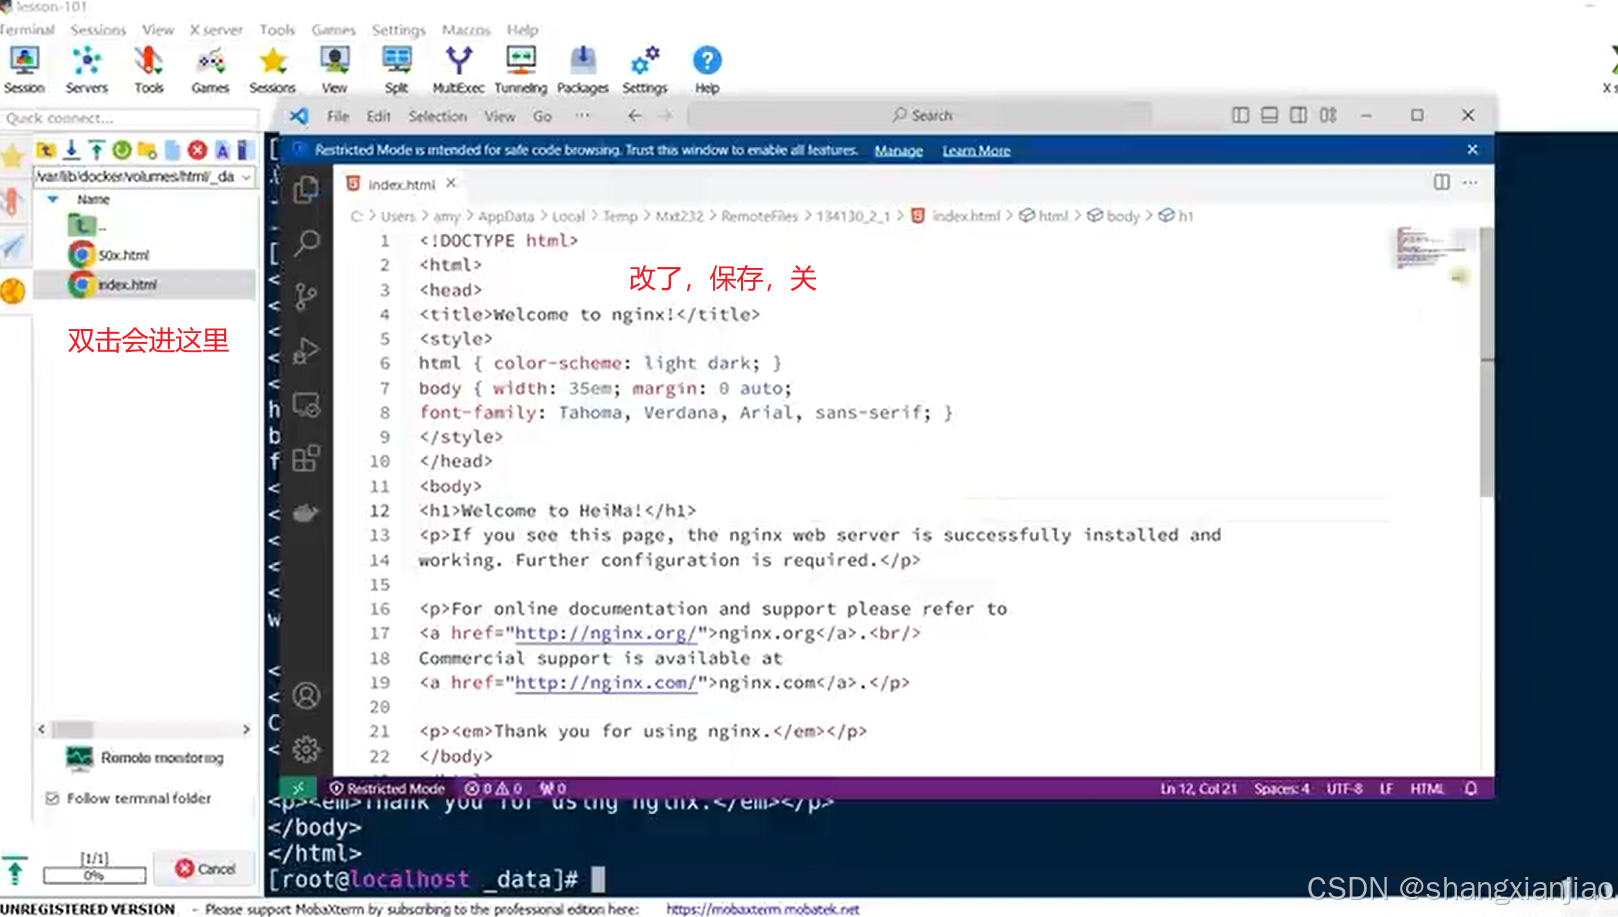Click the transfer progress bar
Viewport: 1618px width, 917px height.
click(x=94, y=875)
